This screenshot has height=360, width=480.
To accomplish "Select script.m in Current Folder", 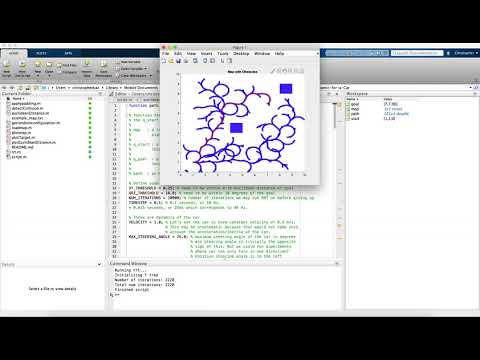I will tap(19, 157).
